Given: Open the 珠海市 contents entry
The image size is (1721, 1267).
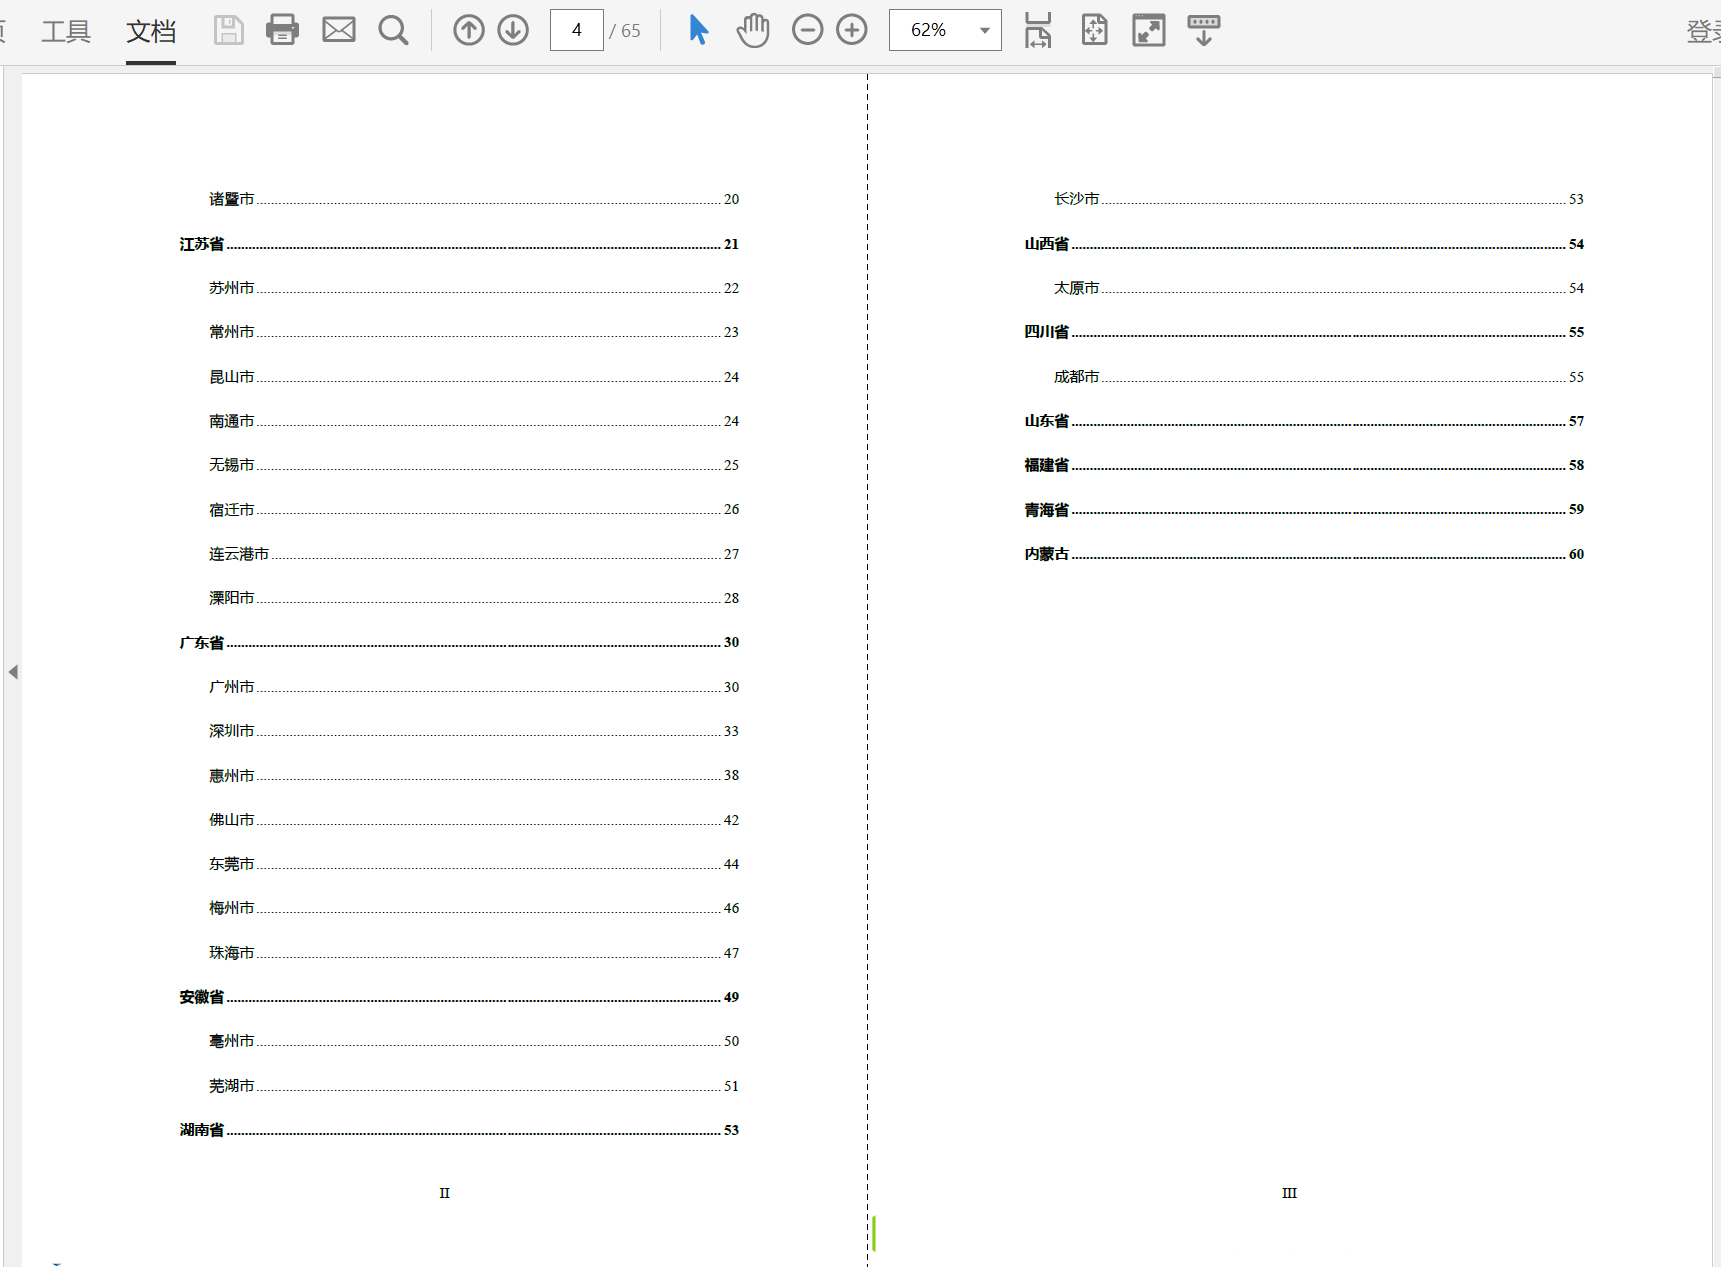Looking at the screenshot, I should pyautogui.click(x=474, y=953).
